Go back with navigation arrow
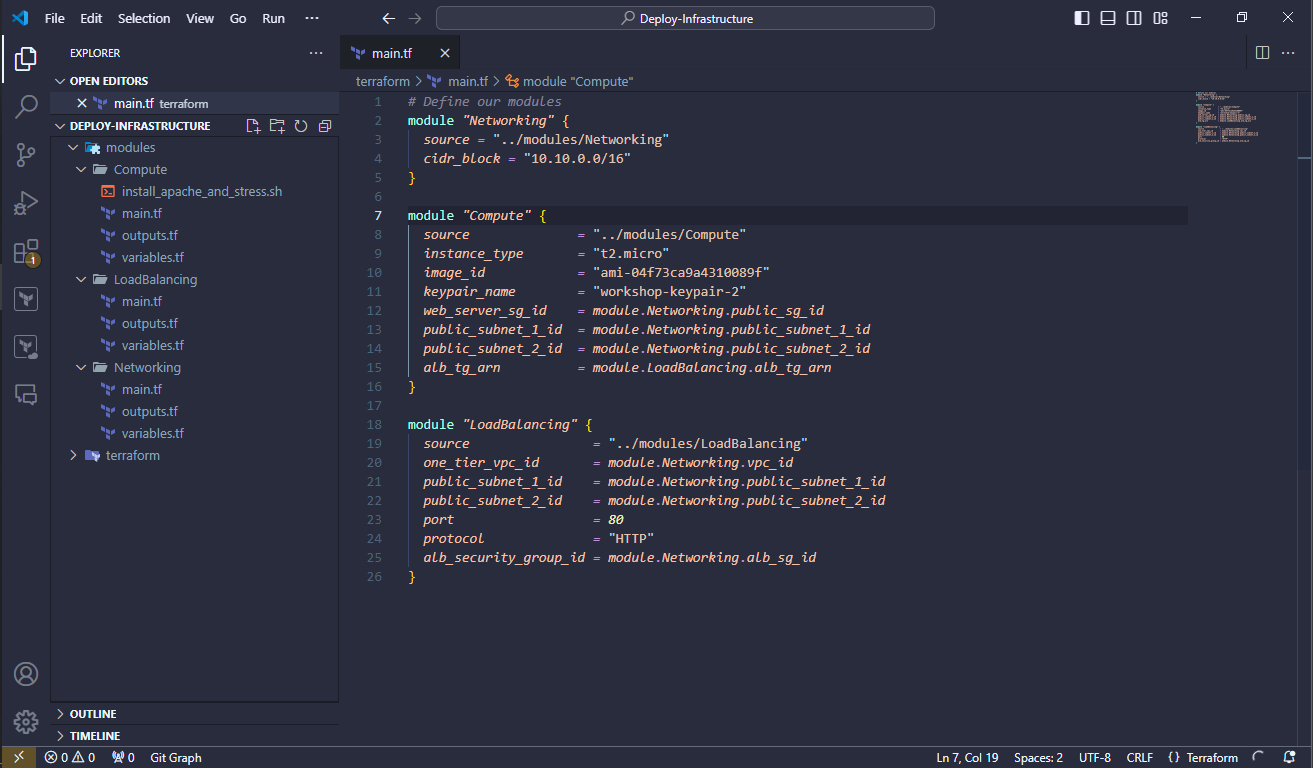 [x=389, y=18]
